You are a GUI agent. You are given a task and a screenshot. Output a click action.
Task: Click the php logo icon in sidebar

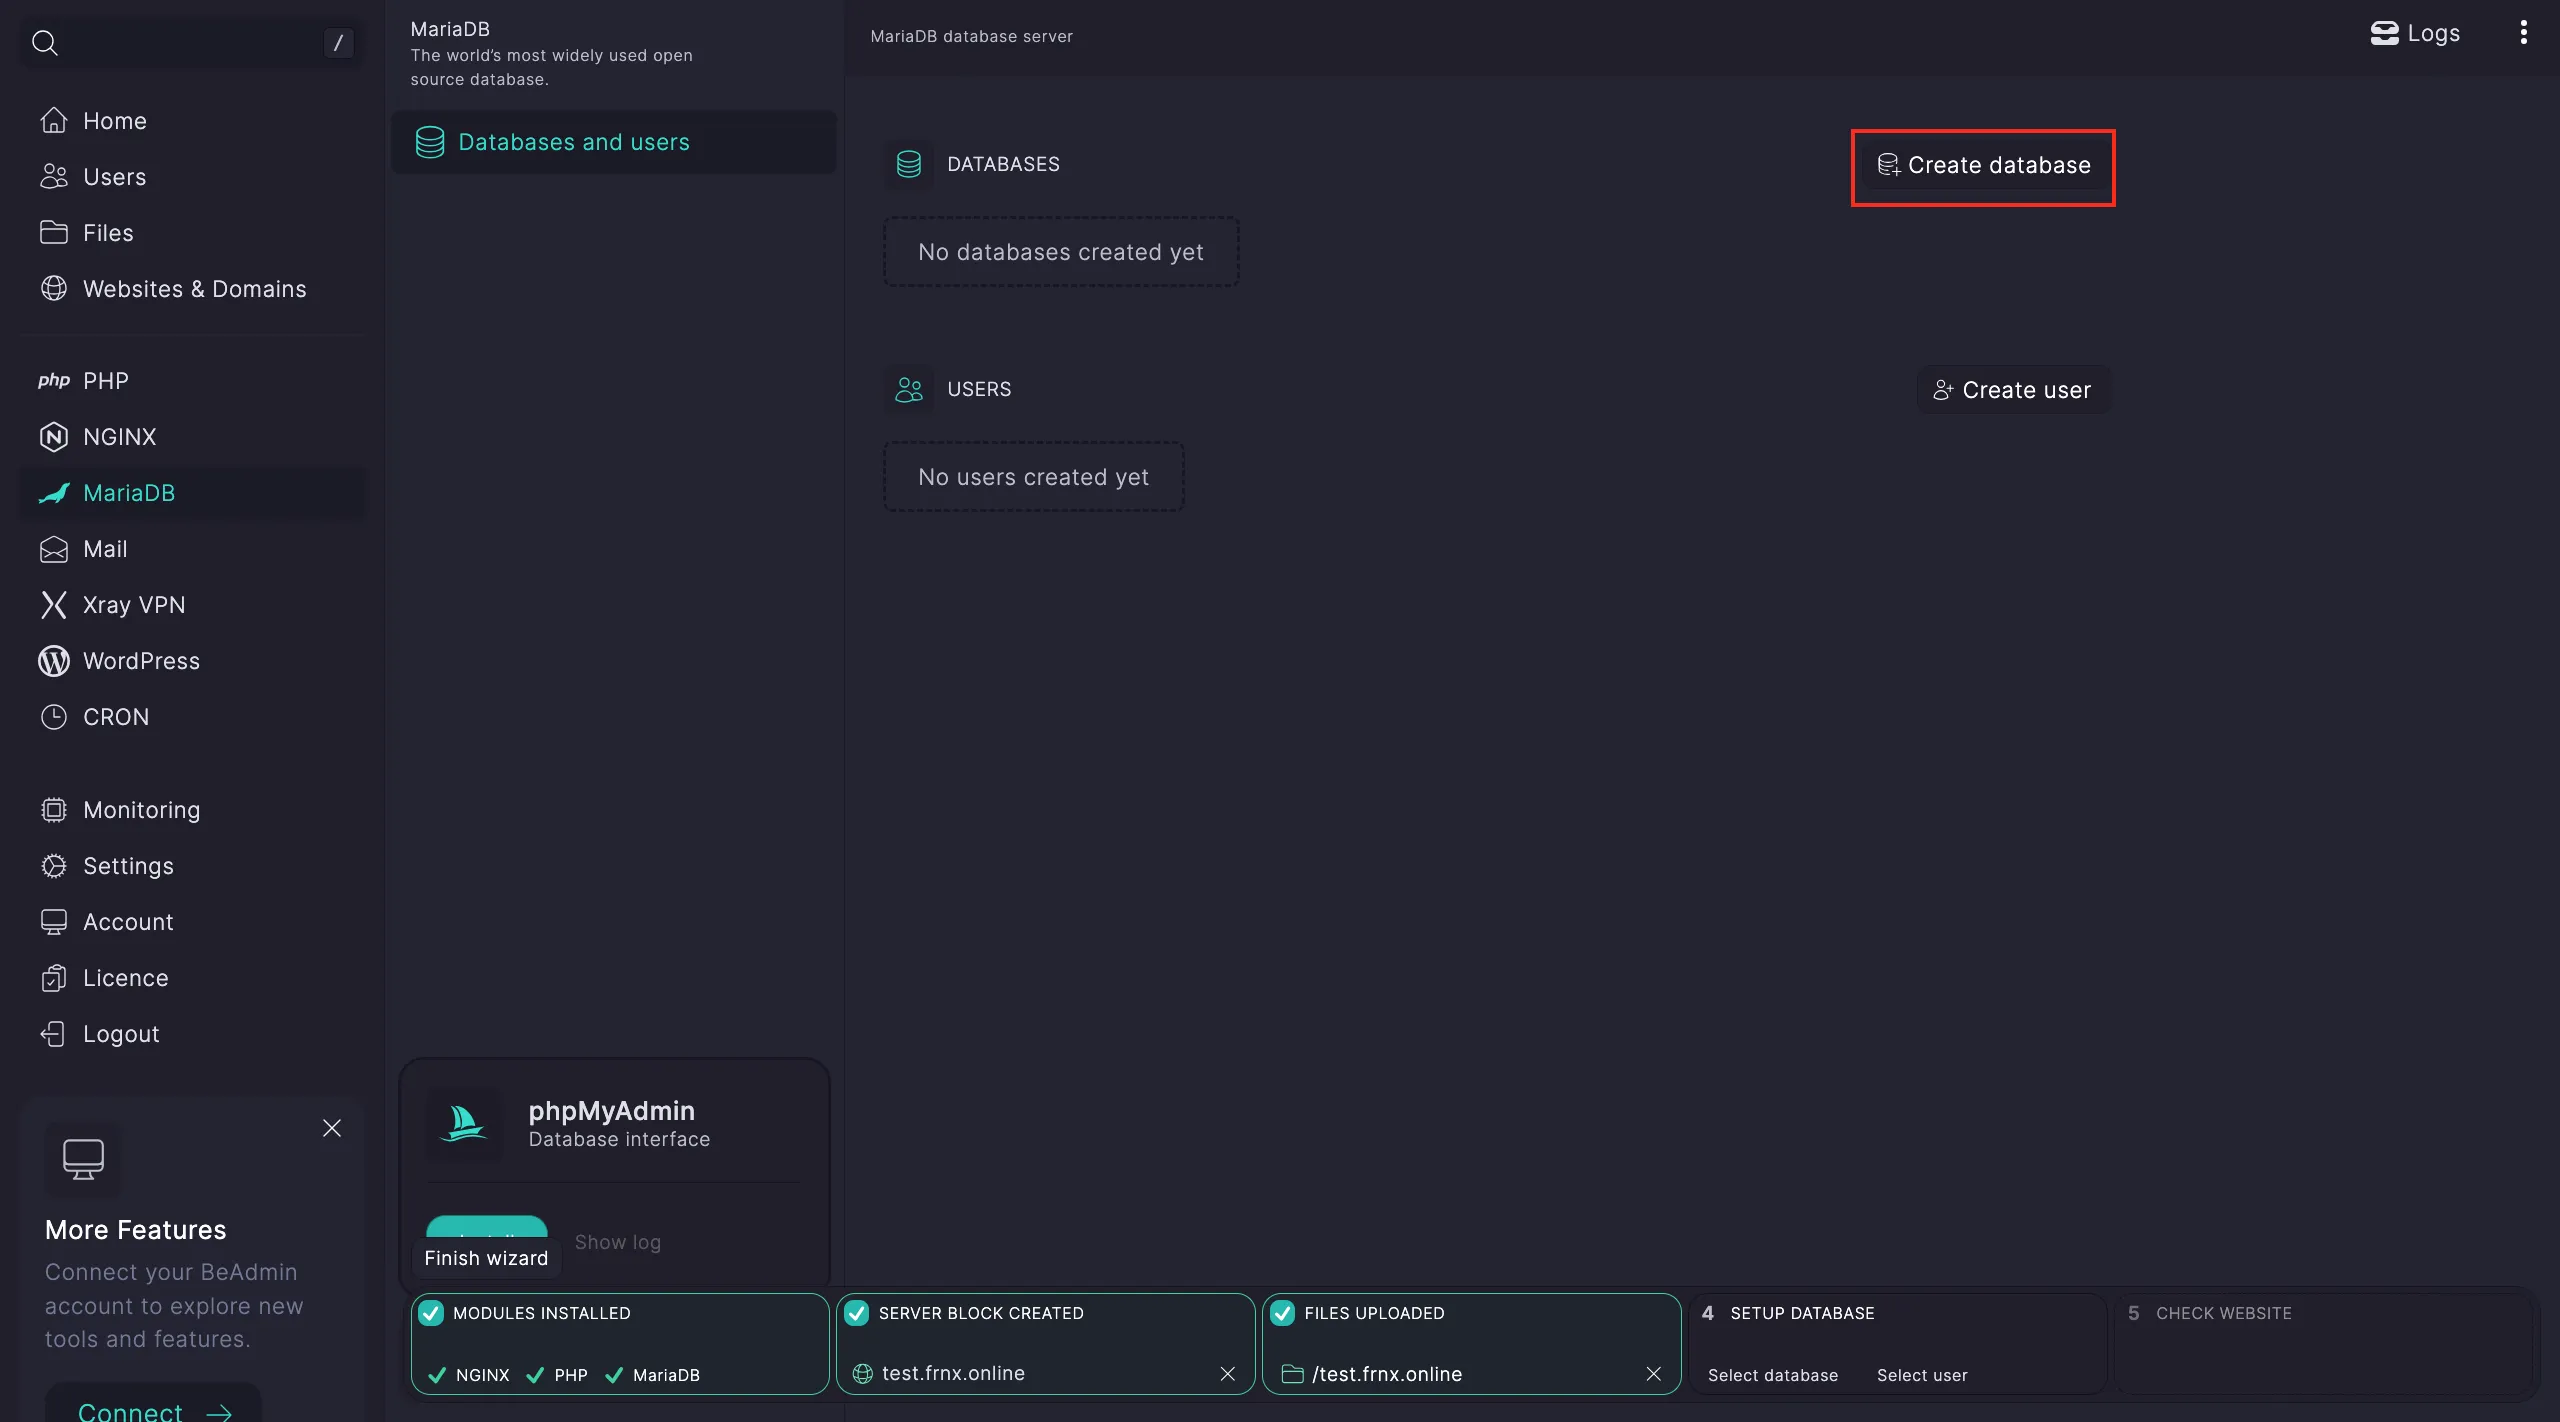click(x=54, y=381)
